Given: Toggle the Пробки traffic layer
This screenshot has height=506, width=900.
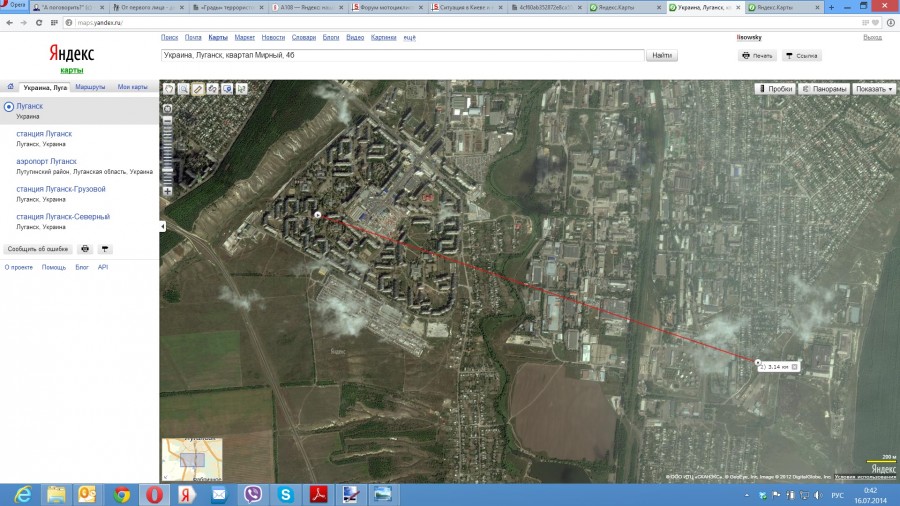Looking at the screenshot, I should pyautogui.click(x=775, y=89).
